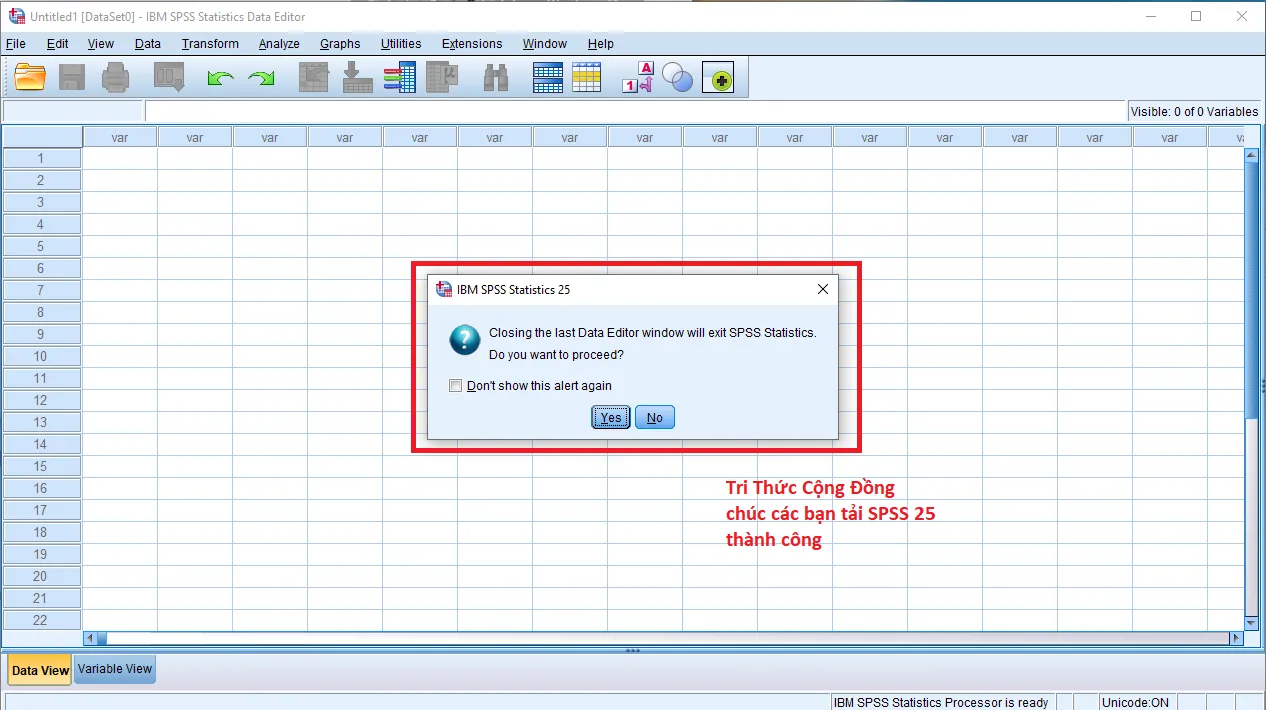This screenshot has width=1266, height=710.
Task: Open the Use Variable Sets icon
Action: [x=677, y=77]
